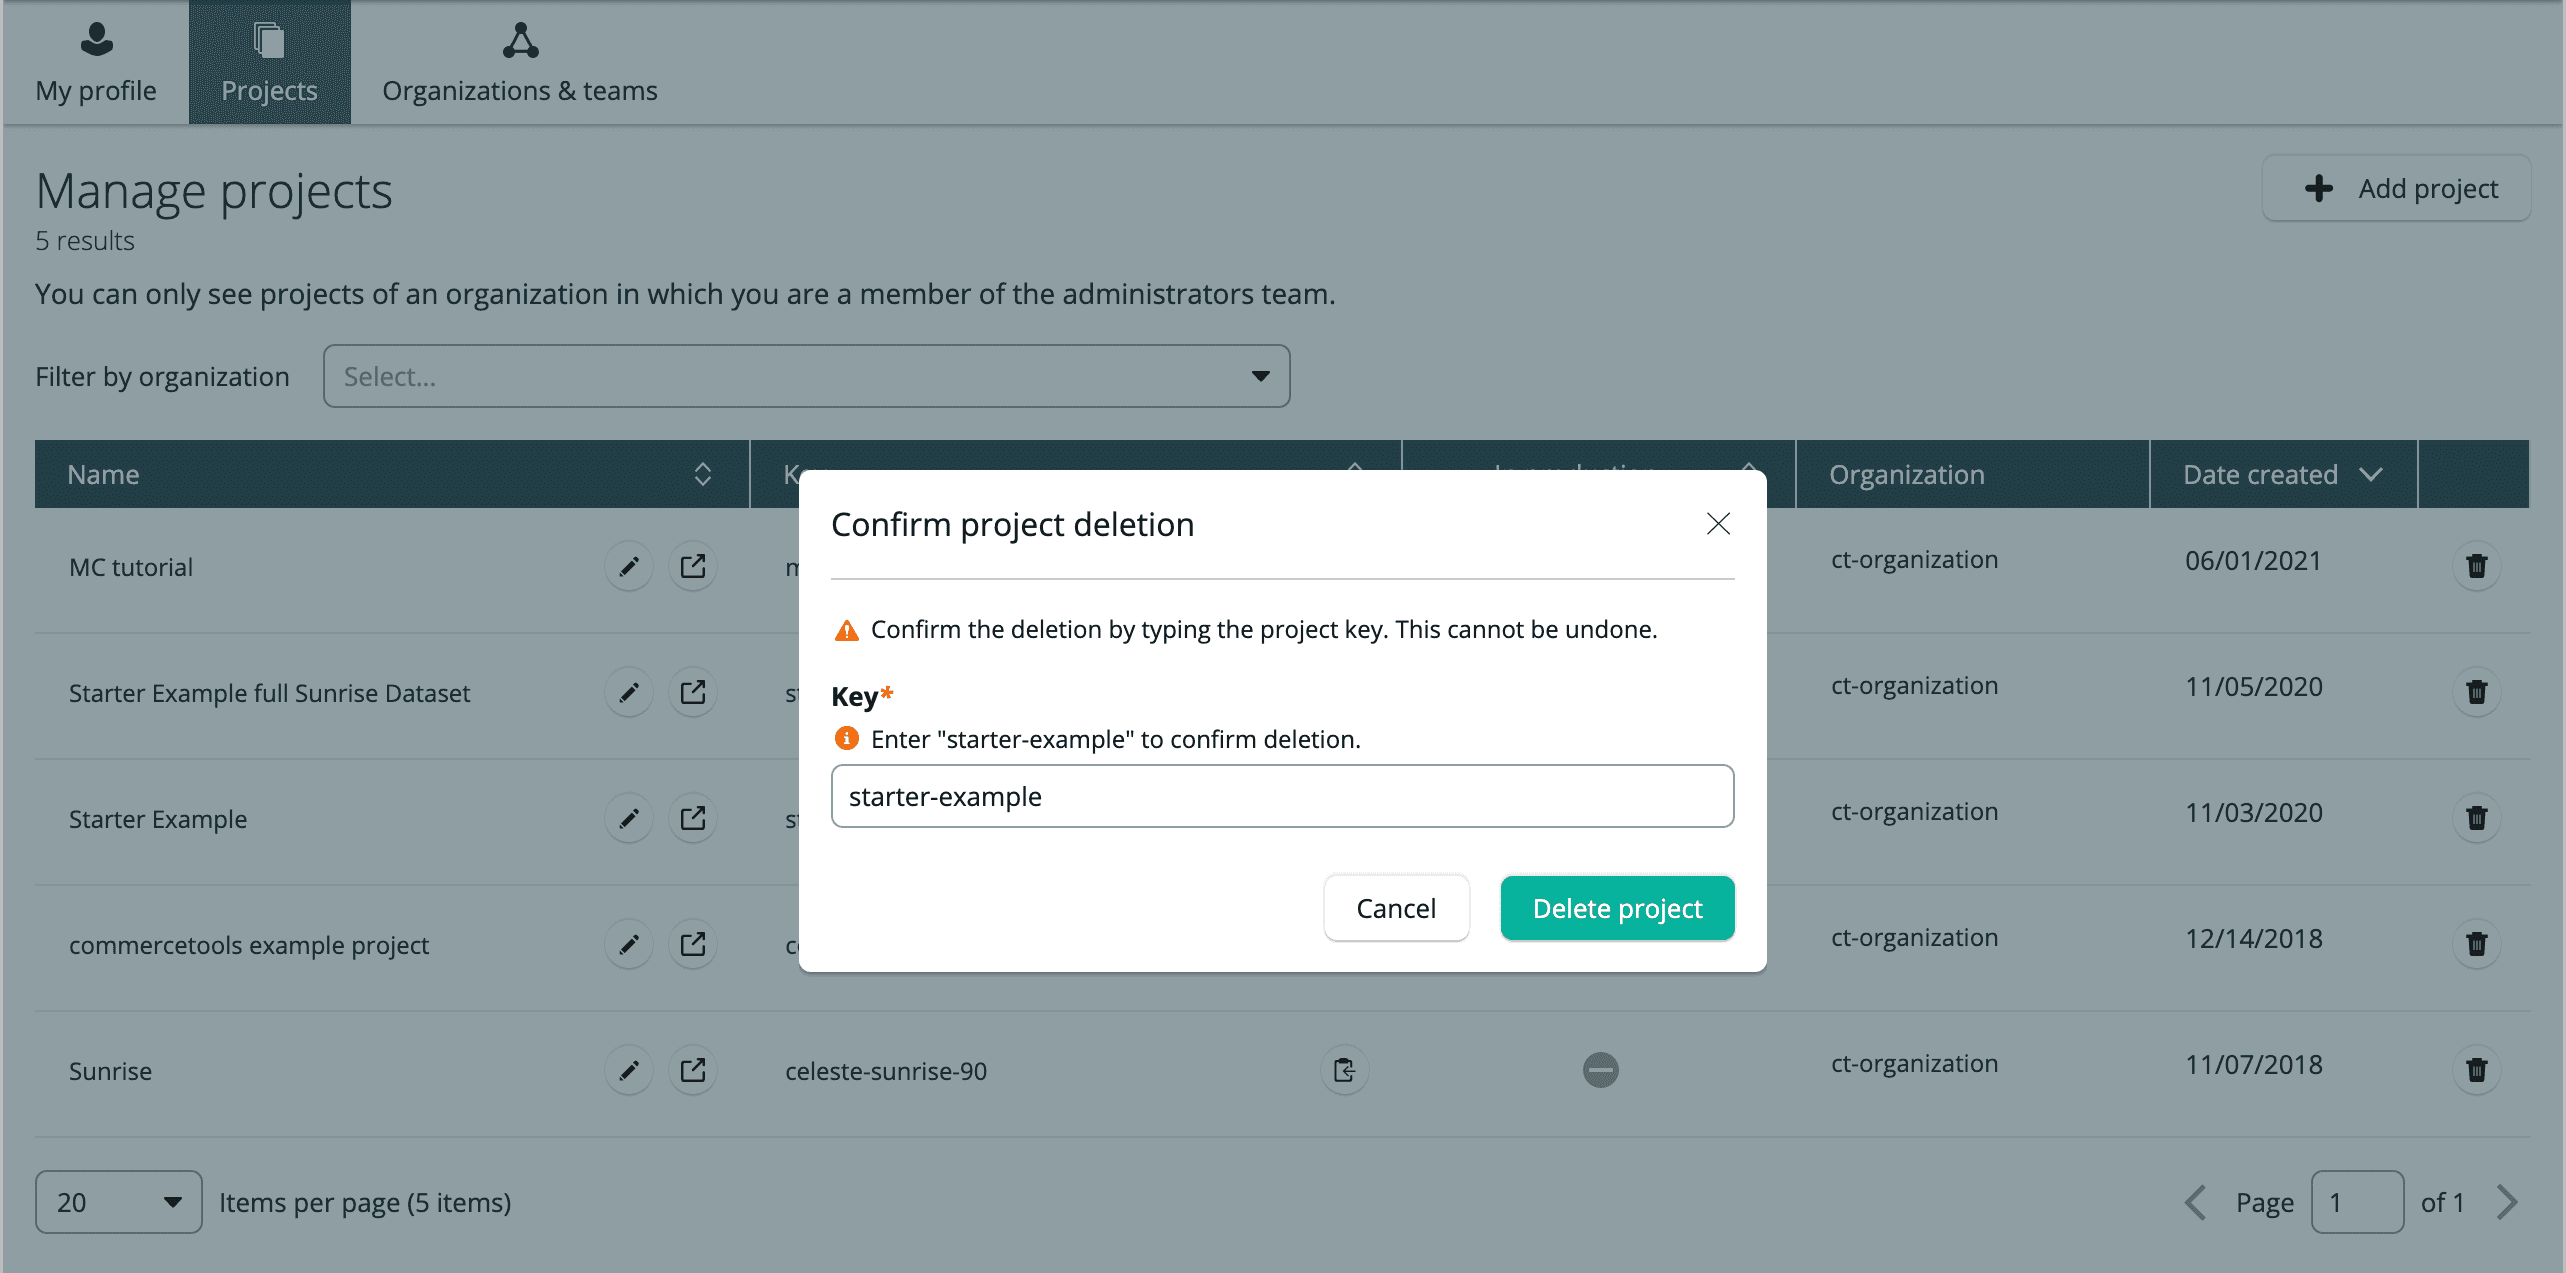Sort table by Name column
This screenshot has height=1273, width=2566.
coord(702,474)
